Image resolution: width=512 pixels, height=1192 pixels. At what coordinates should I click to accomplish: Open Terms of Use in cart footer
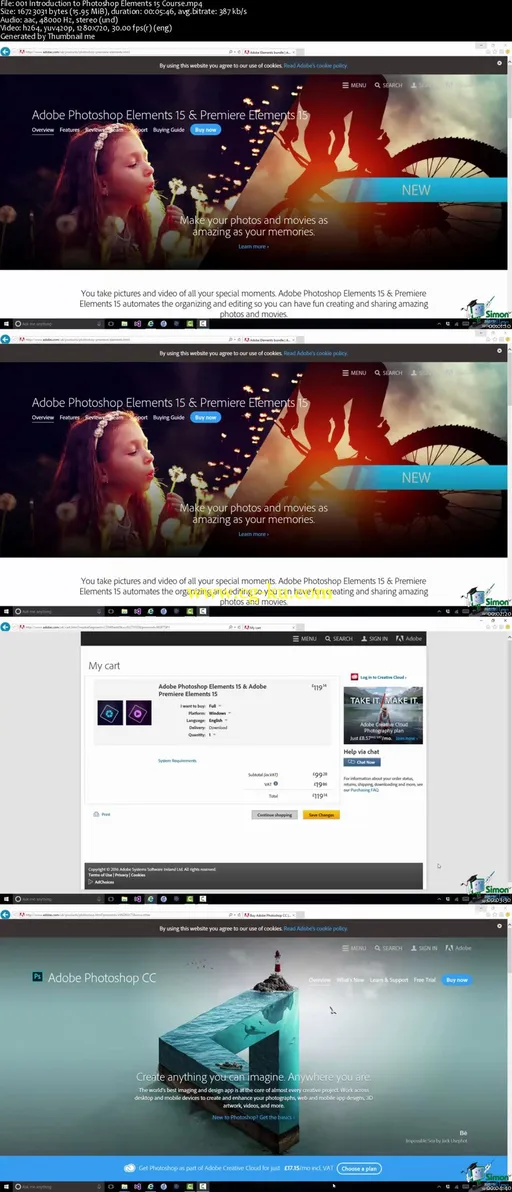pos(100,875)
